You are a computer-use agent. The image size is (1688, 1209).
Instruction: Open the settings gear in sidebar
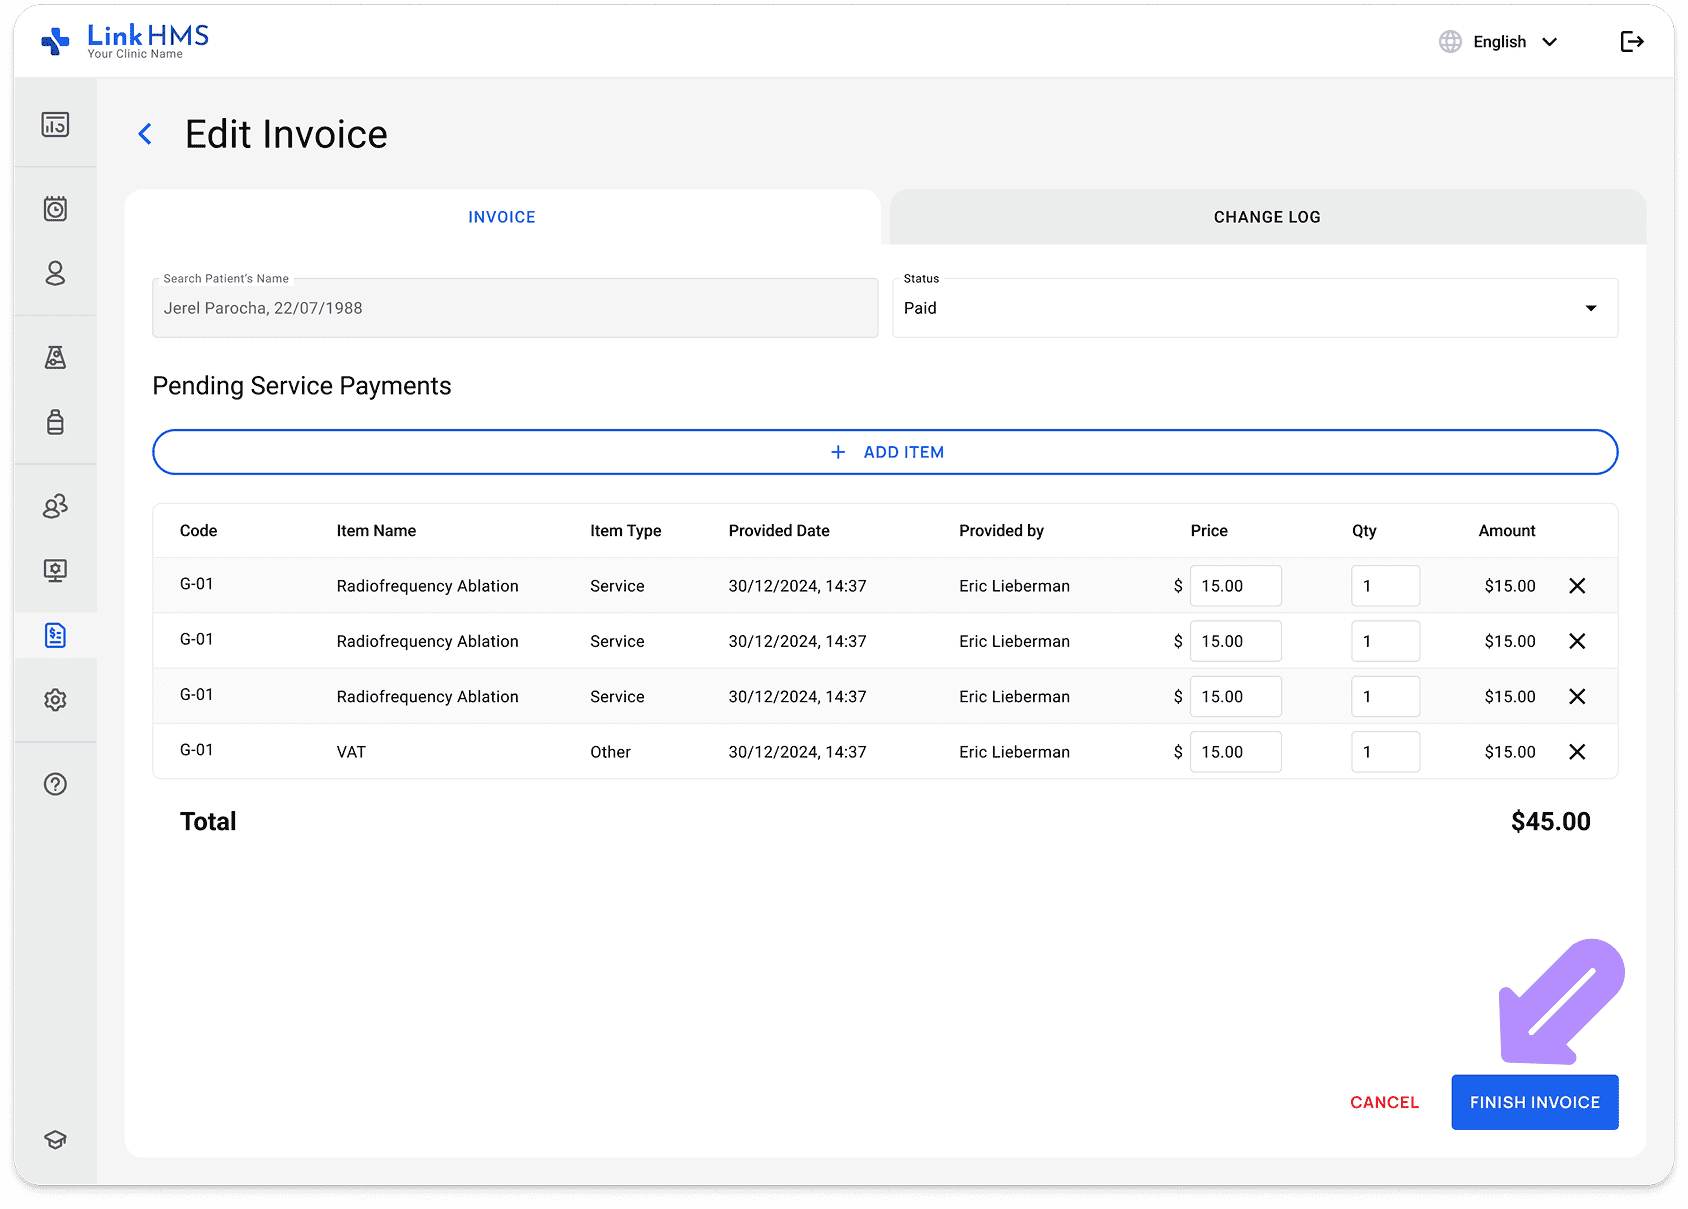55,700
